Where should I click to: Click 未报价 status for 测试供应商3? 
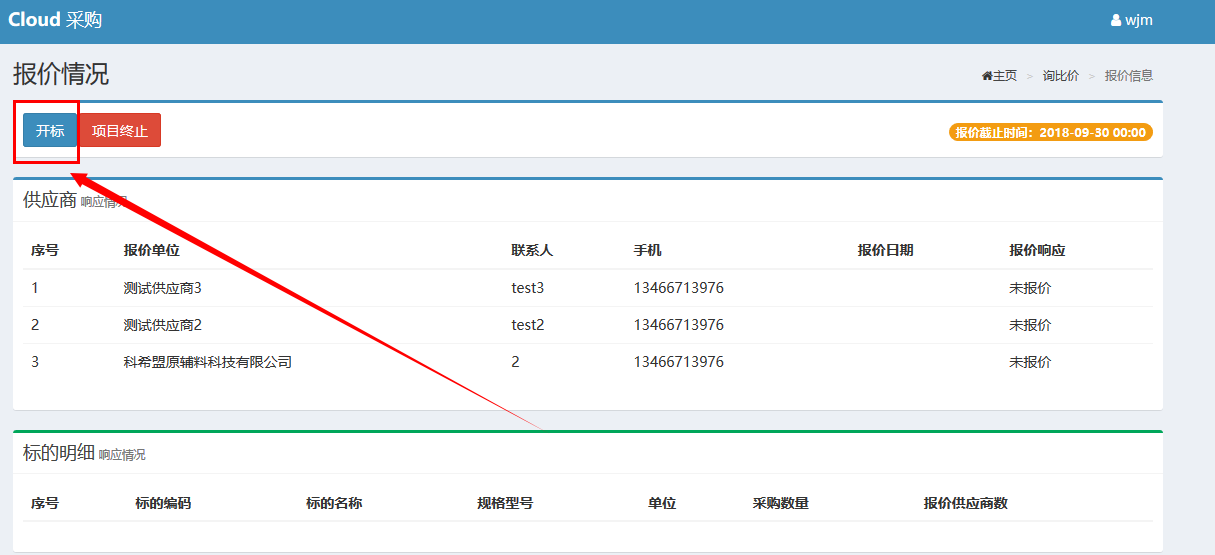[x=1030, y=288]
